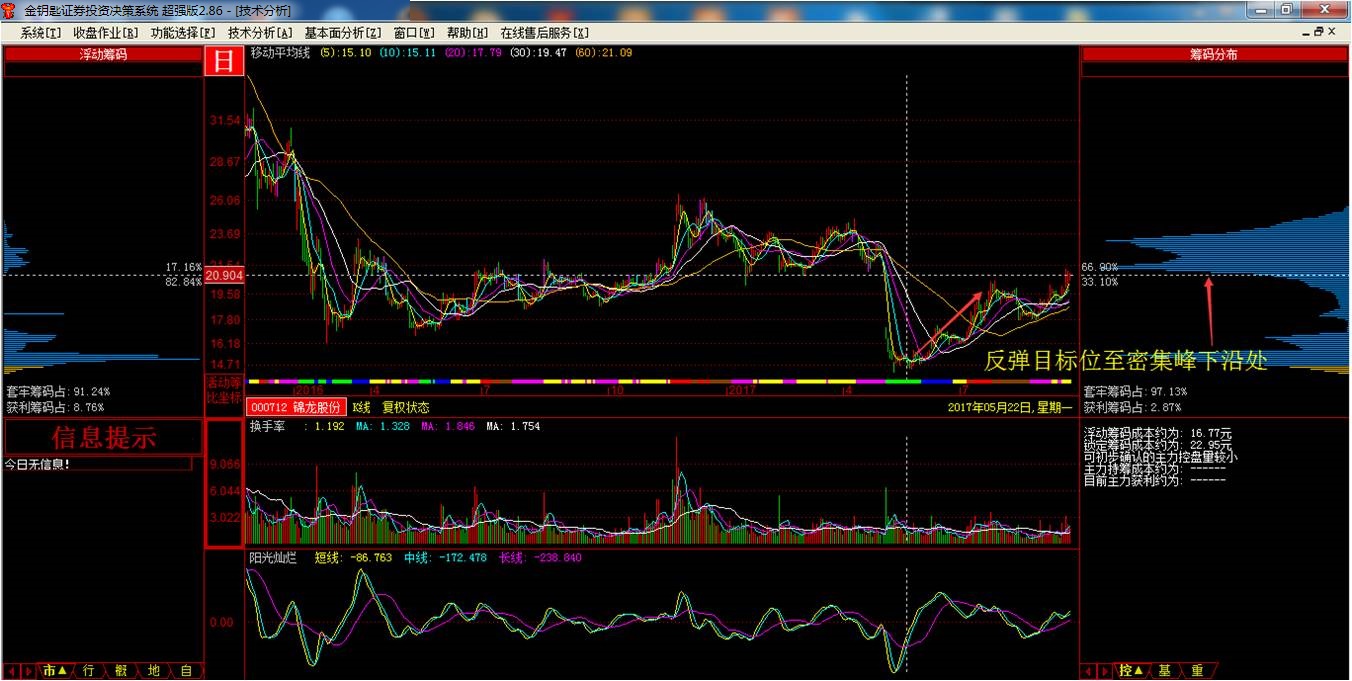Click the 短线: -86.763 value
The width and height of the screenshot is (1352, 681).
click(x=353, y=558)
